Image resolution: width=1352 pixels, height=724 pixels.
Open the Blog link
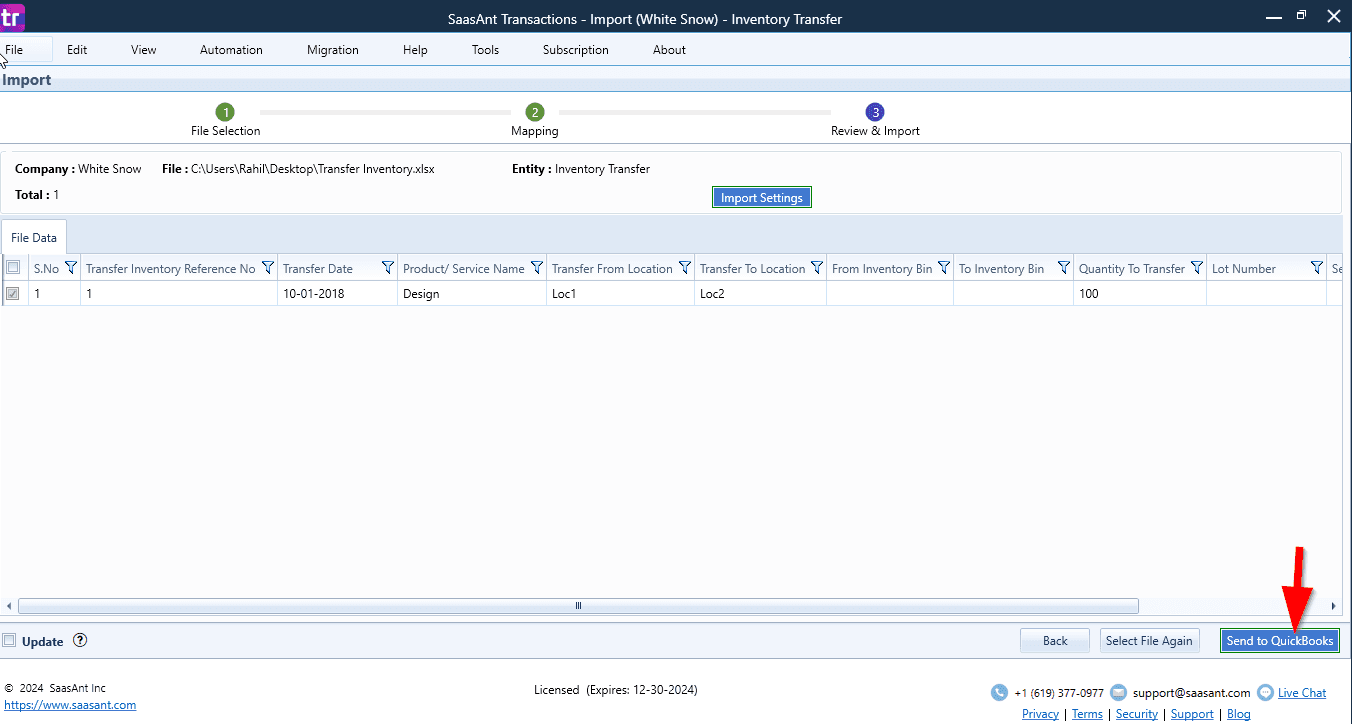(1238, 714)
